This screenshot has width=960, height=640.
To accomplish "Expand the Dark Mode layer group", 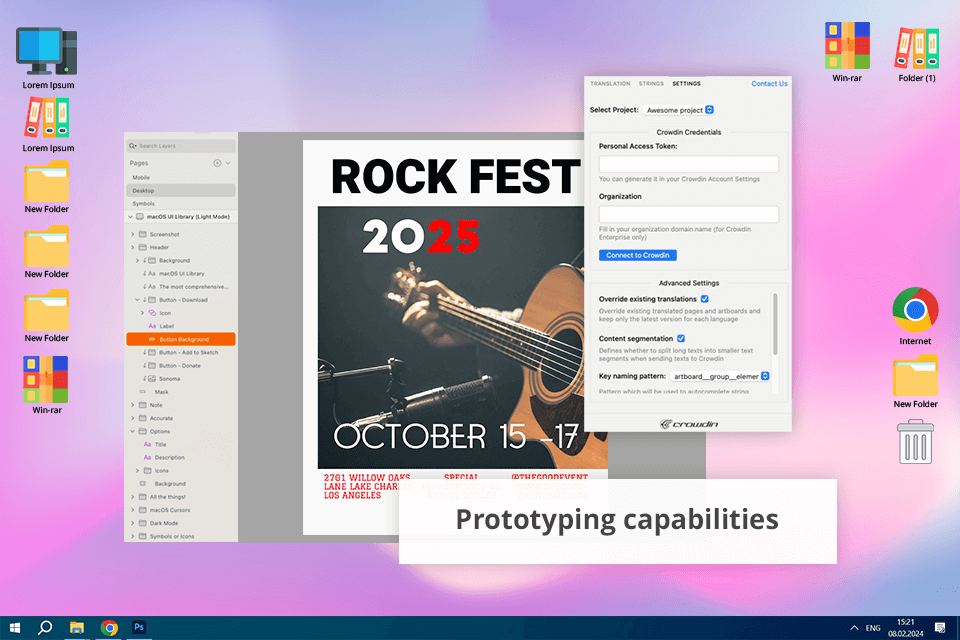I will click(133, 523).
